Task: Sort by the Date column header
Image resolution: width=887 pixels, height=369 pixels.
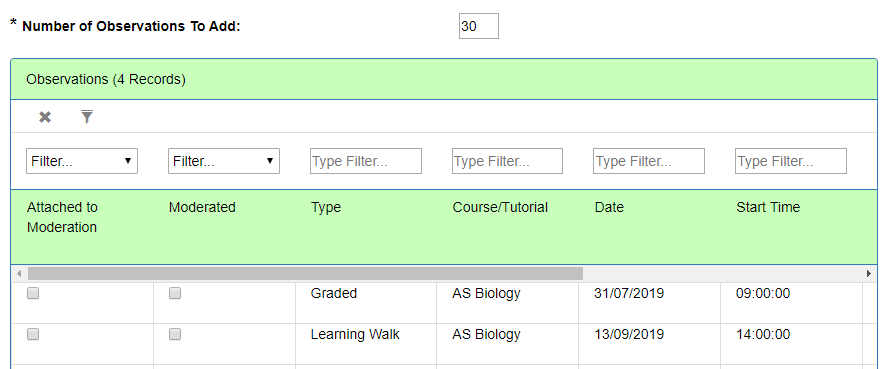Action: [609, 208]
